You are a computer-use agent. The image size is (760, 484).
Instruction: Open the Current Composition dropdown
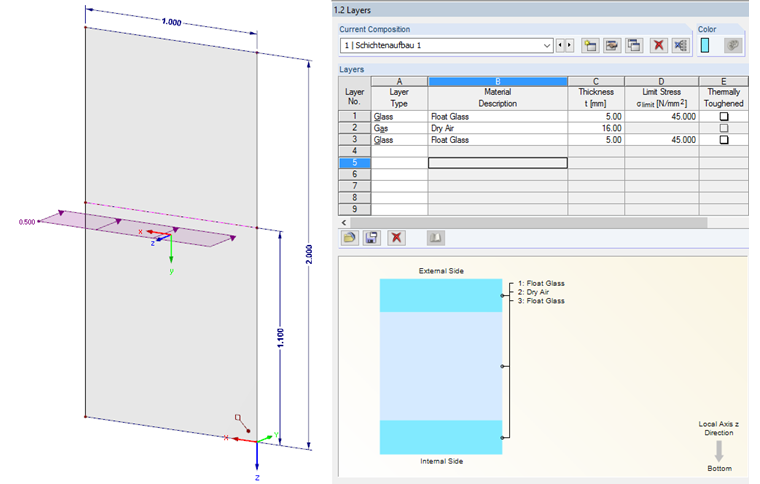click(547, 46)
